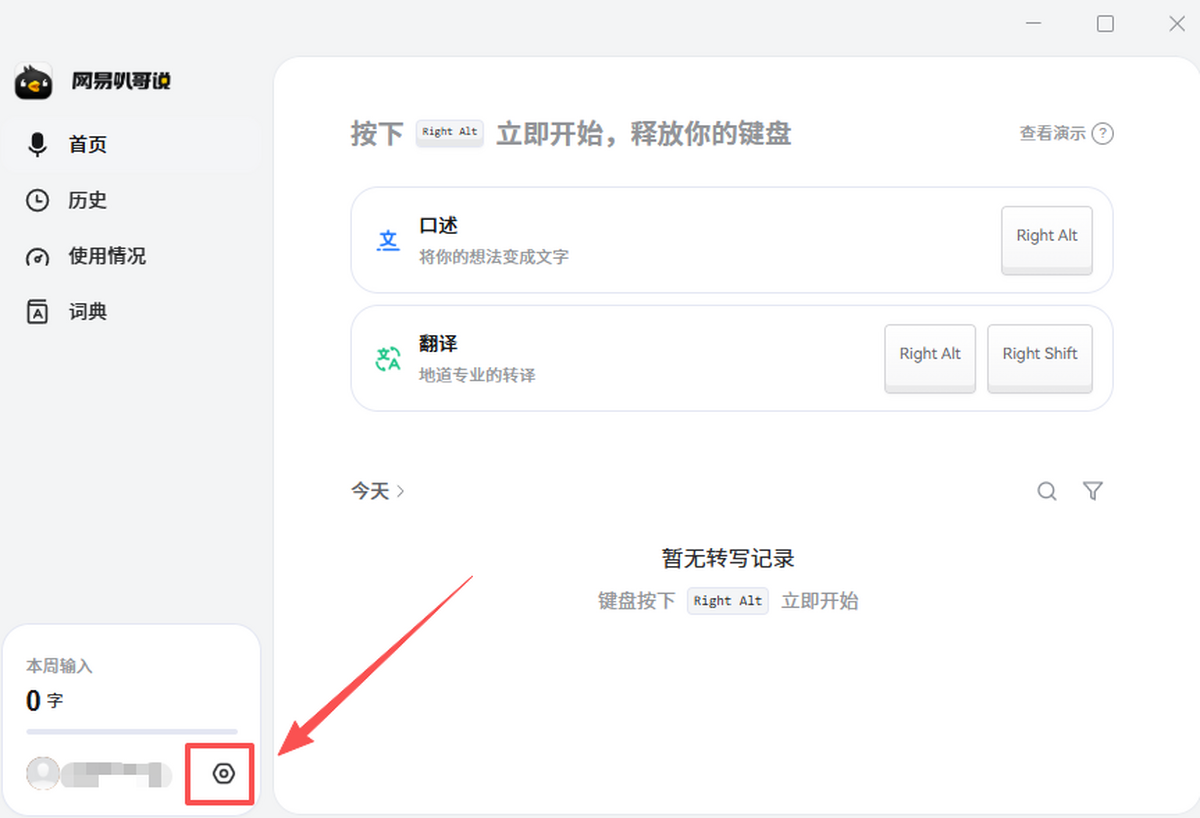The image size is (1200, 818).
Task: Click heading text "立即开始，释放你的键盘"
Action: 644,133
